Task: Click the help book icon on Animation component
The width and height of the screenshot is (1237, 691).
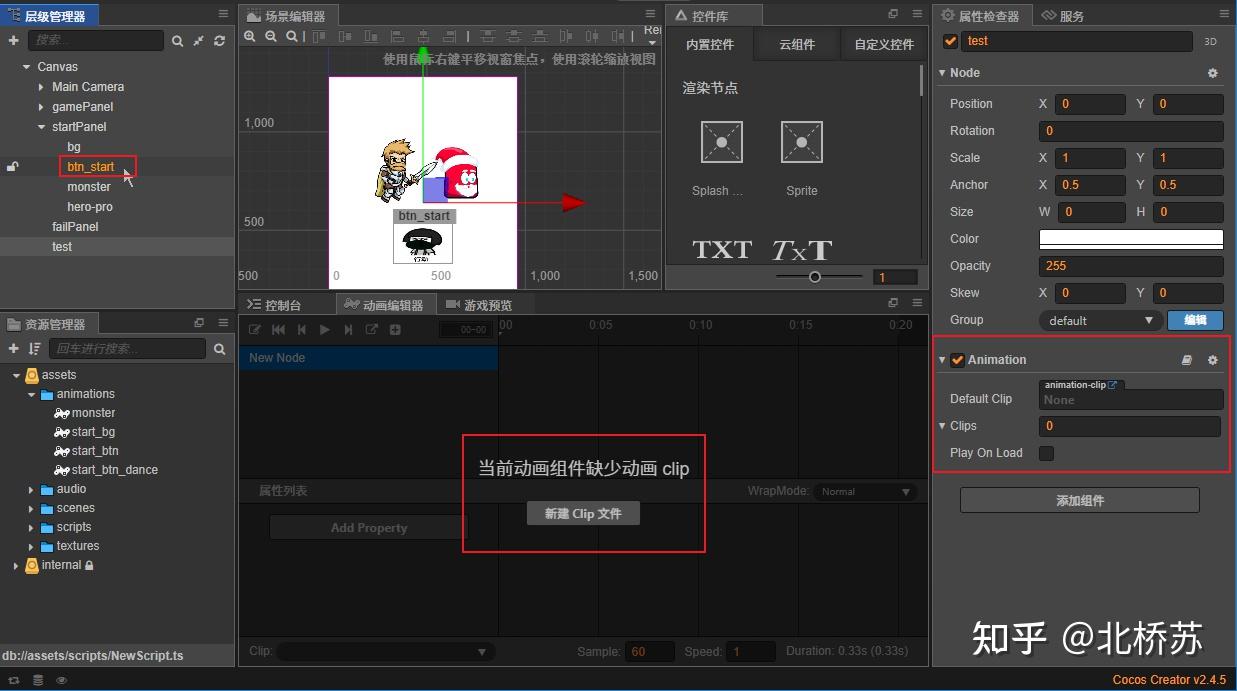Action: [x=1186, y=359]
